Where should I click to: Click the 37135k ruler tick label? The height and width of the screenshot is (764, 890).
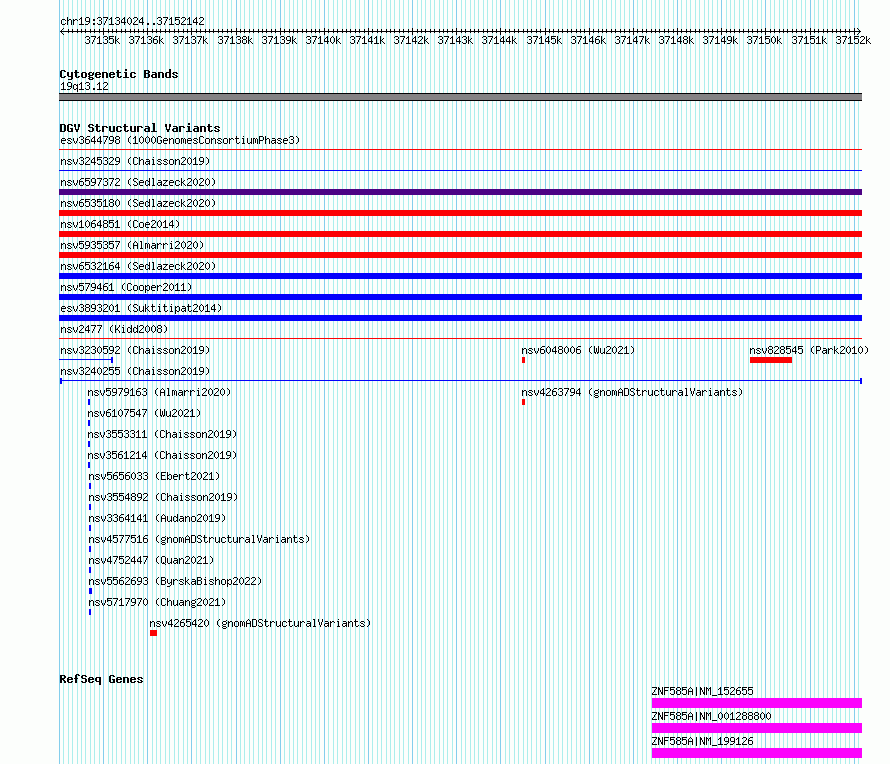tap(102, 40)
